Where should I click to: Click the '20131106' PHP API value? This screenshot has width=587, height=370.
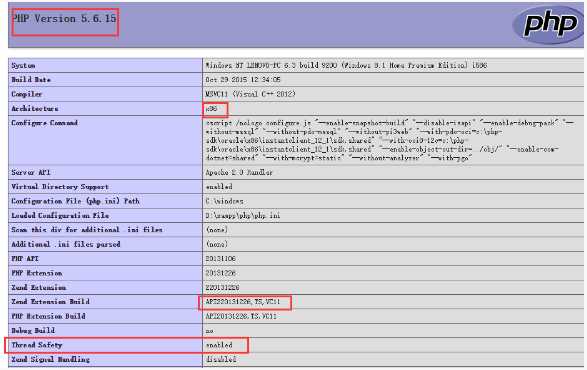(x=220, y=259)
